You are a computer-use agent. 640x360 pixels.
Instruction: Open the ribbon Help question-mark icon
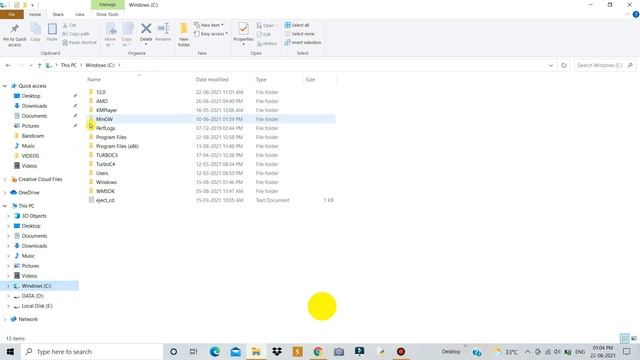(636, 14)
